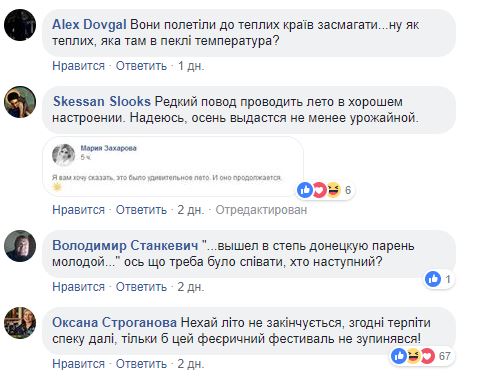The image size is (492, 377).
Task: Click 2 дн. timestamp on Строганова comment
Action: [190, 364]
